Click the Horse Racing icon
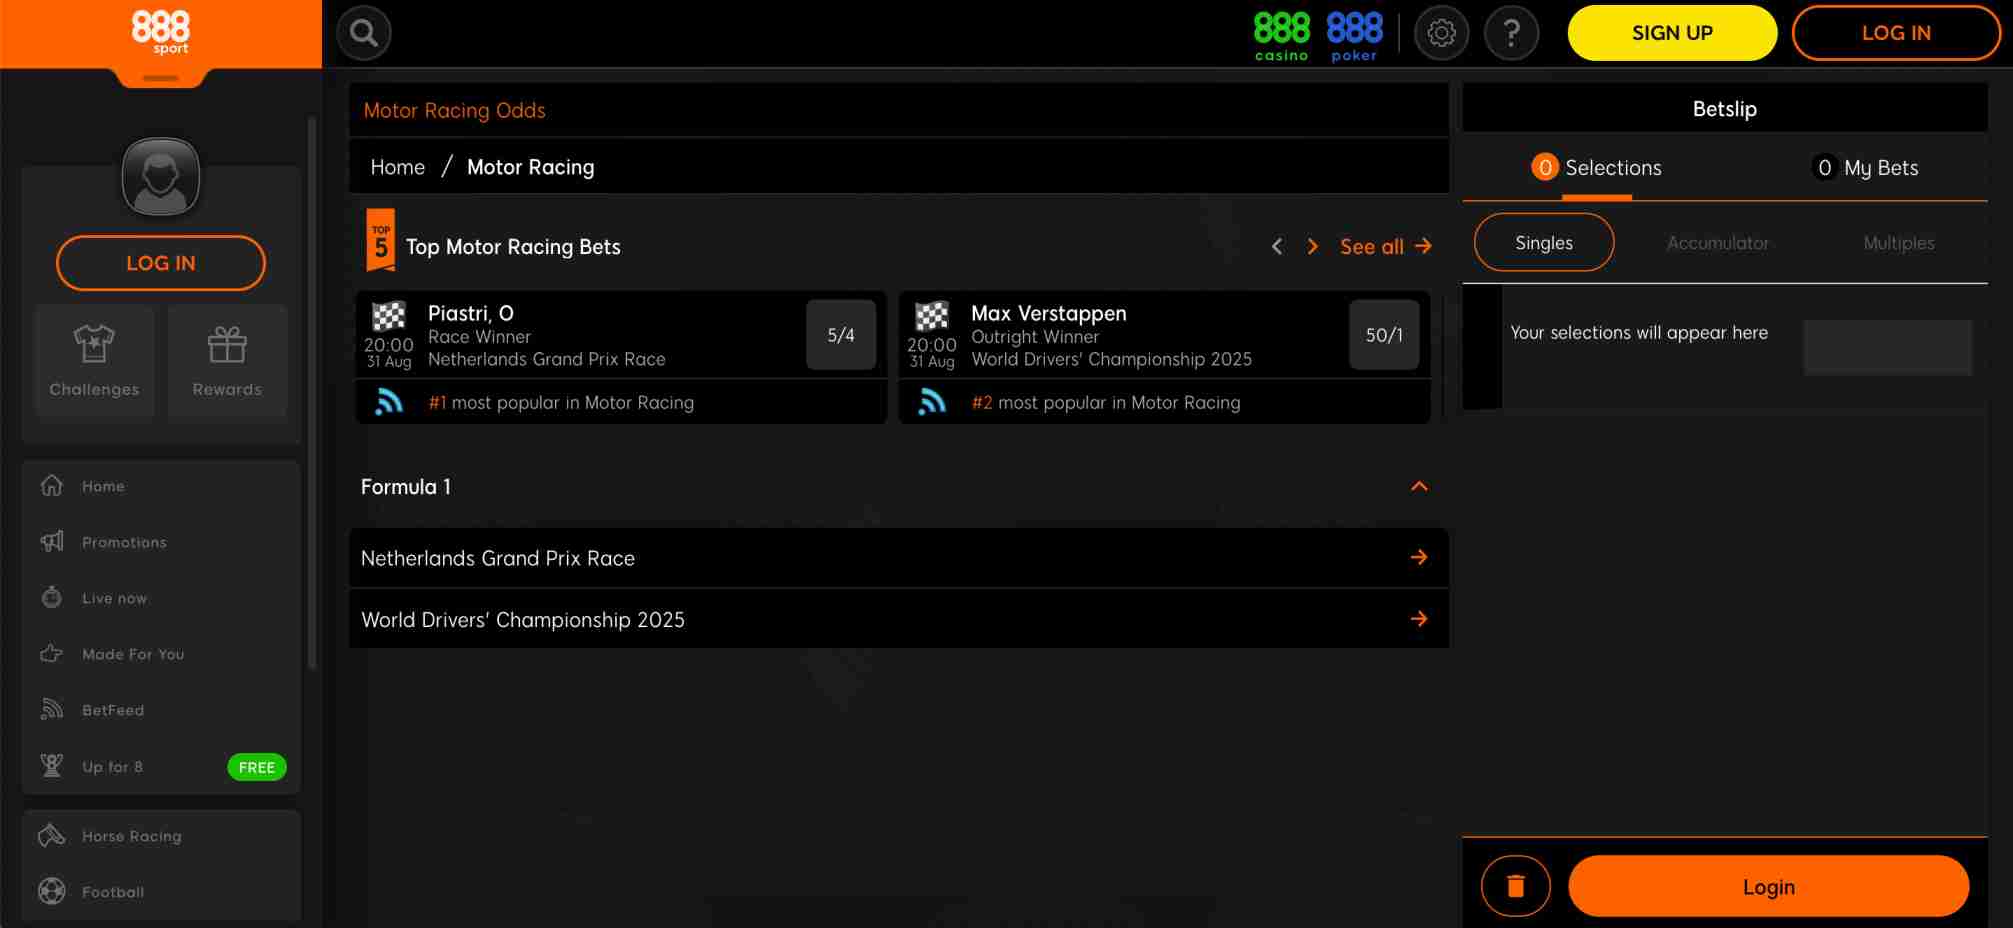This screenshot has height=928, width=2013. (x=52, y=835)
